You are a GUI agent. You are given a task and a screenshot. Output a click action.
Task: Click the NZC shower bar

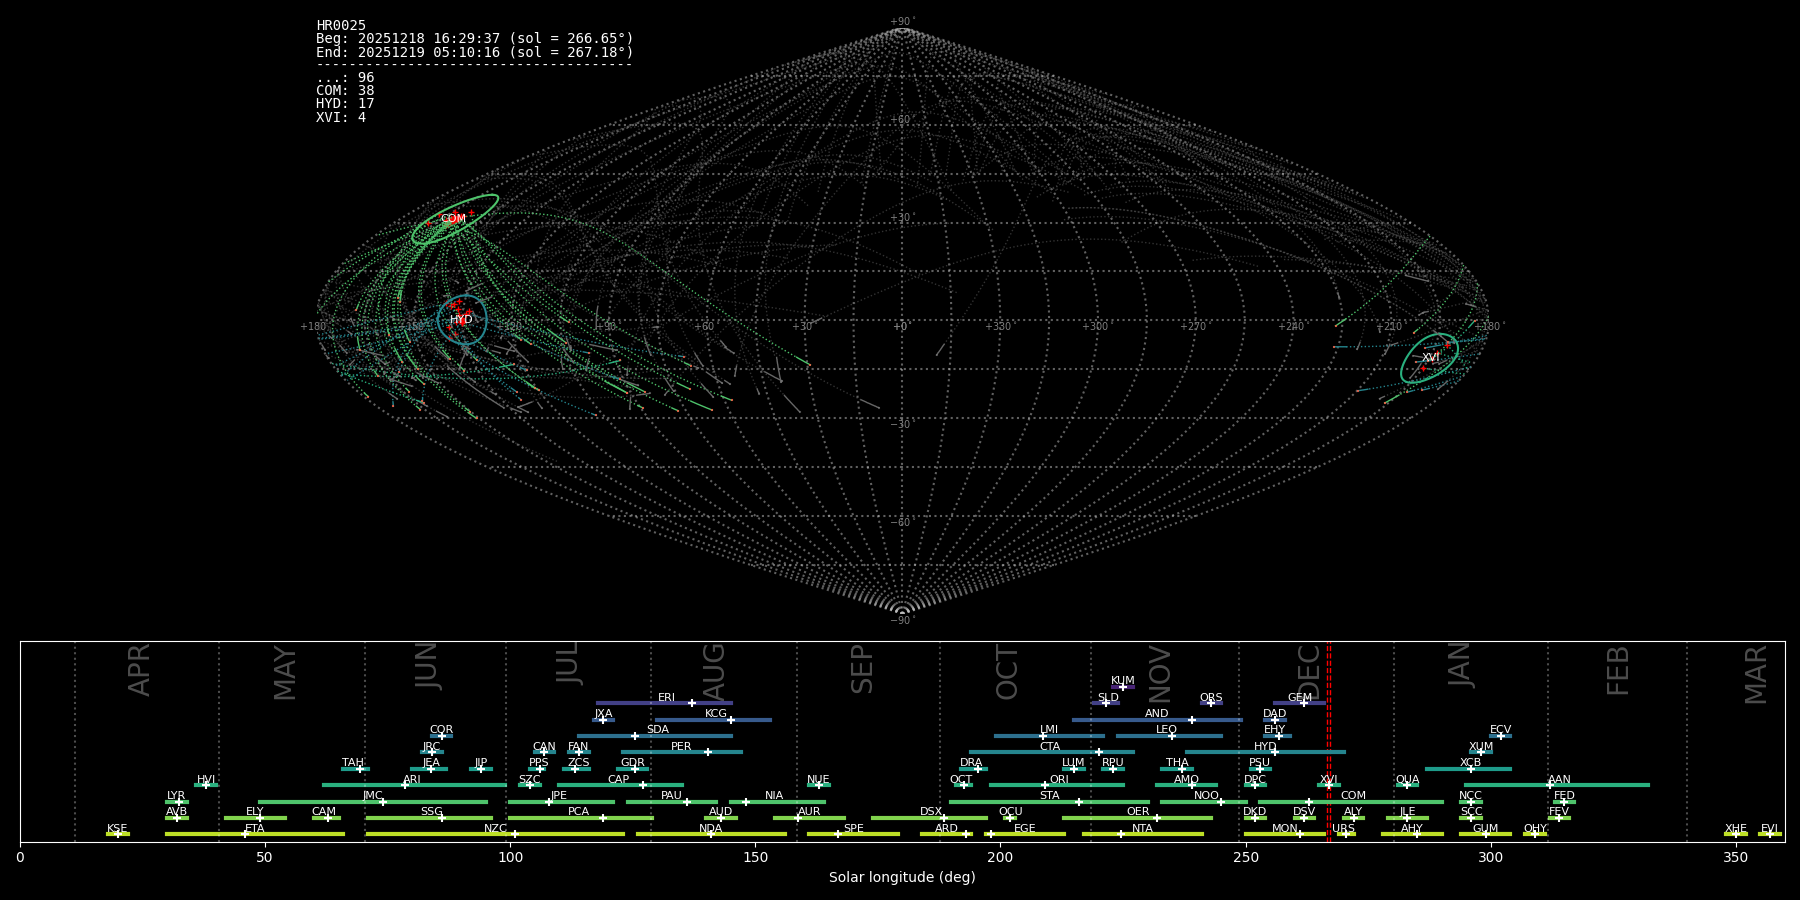pyautogui.click(x=495, y=834)
